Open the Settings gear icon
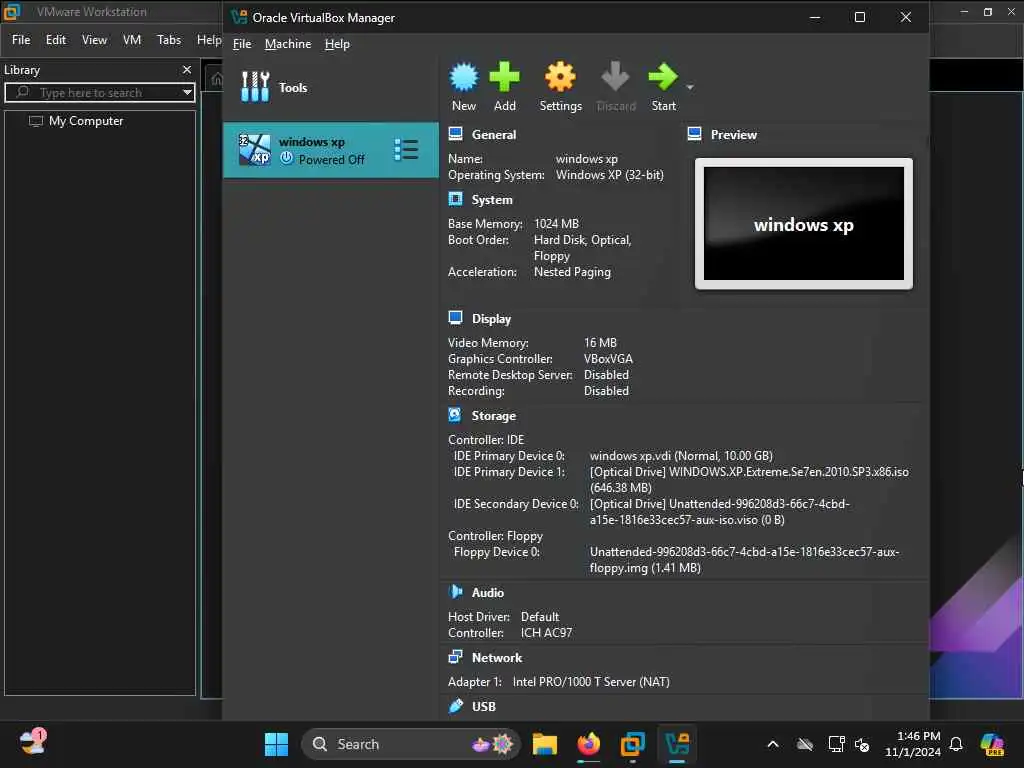The width and height of the screenshot is (1024, 768). coord(560,77)
